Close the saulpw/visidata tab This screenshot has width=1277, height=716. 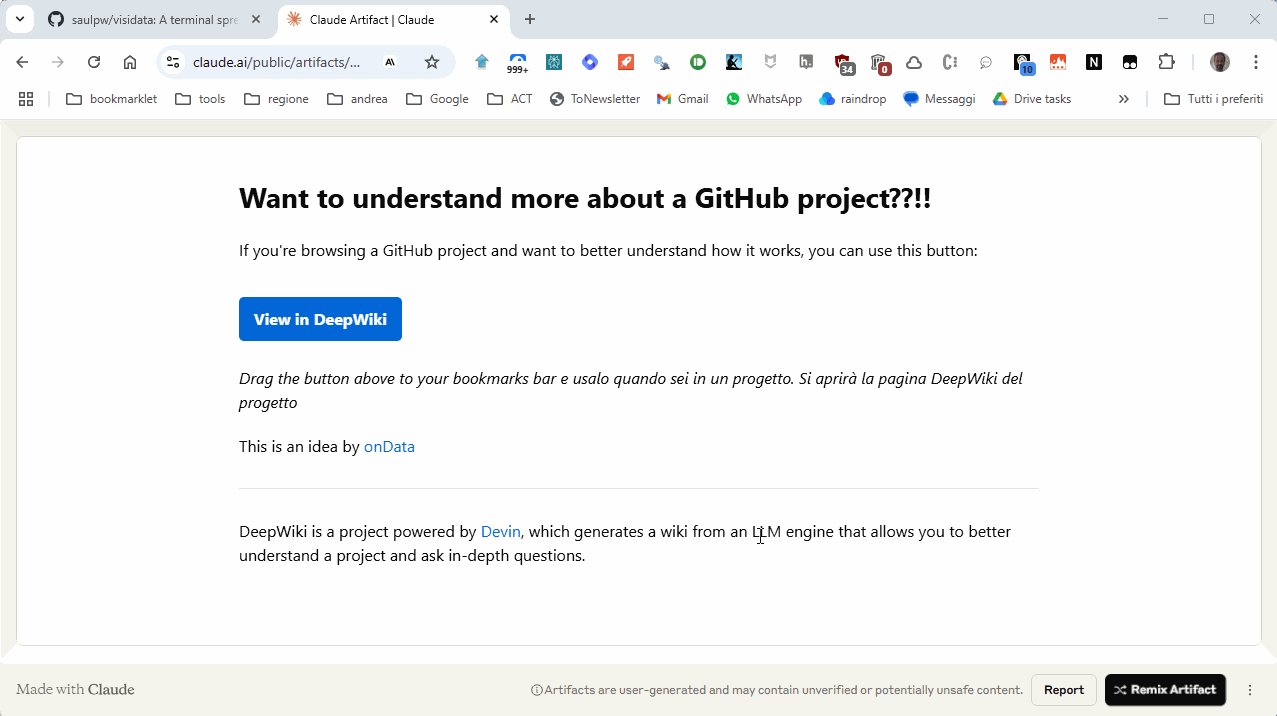[256, 19]
